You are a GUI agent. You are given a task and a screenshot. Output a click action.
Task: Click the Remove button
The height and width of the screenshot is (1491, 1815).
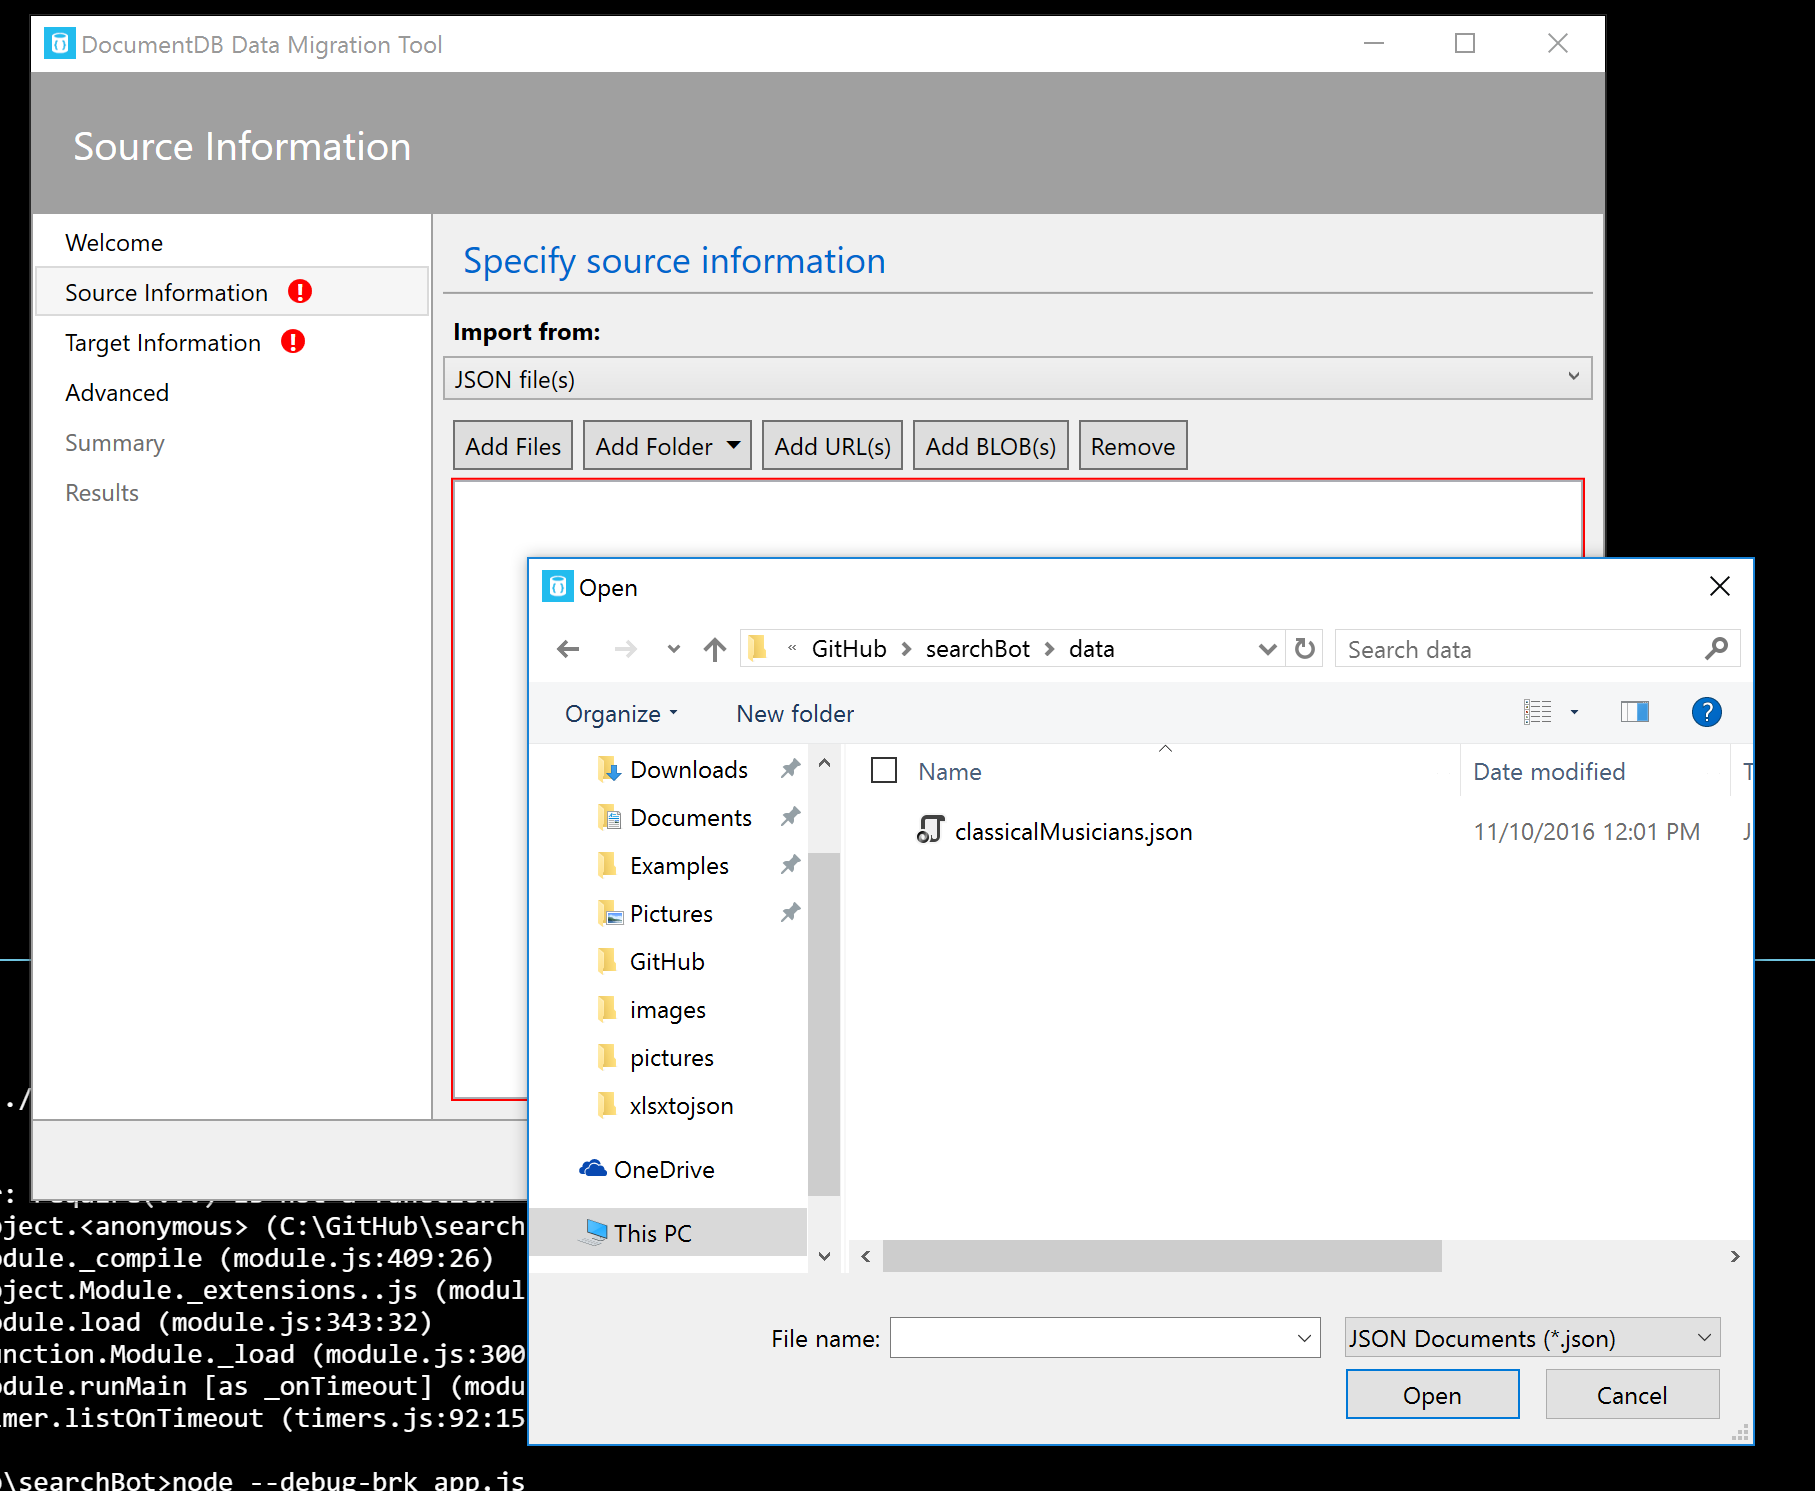1132,446
